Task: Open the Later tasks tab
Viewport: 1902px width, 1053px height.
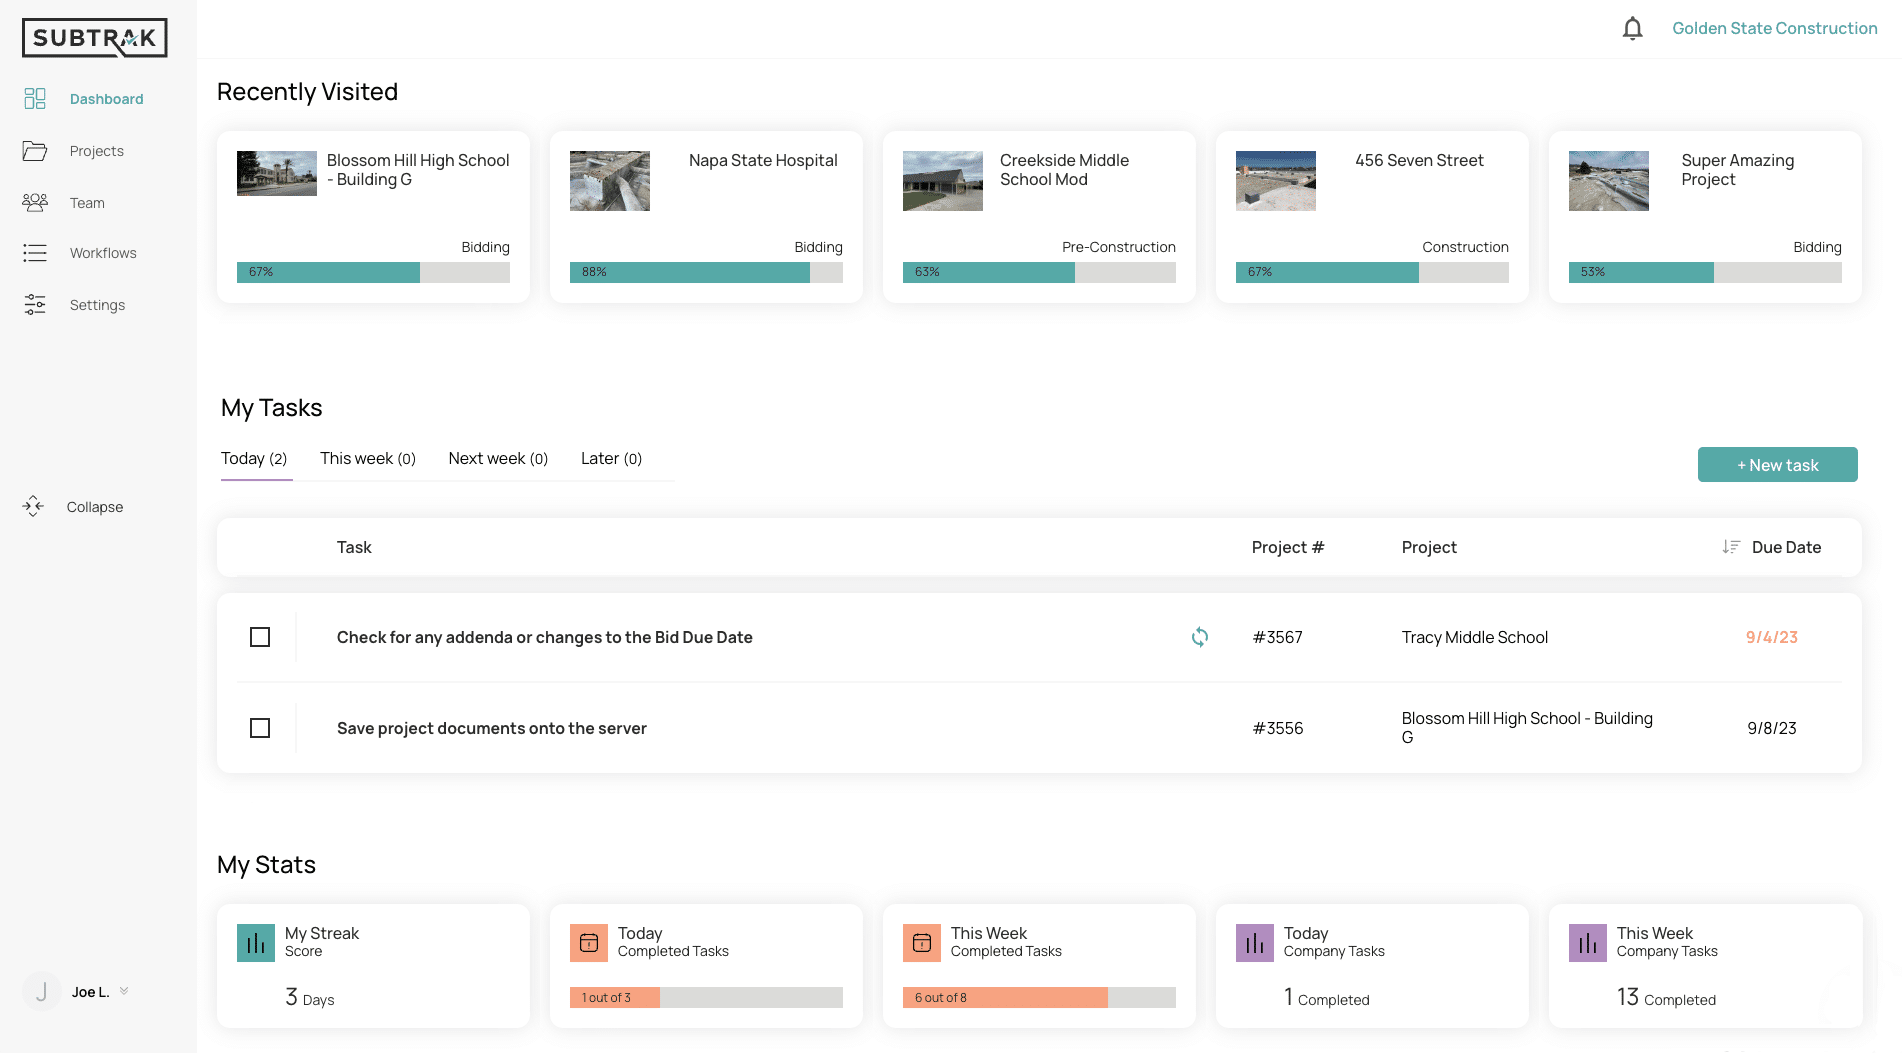Action: point(610,458)
